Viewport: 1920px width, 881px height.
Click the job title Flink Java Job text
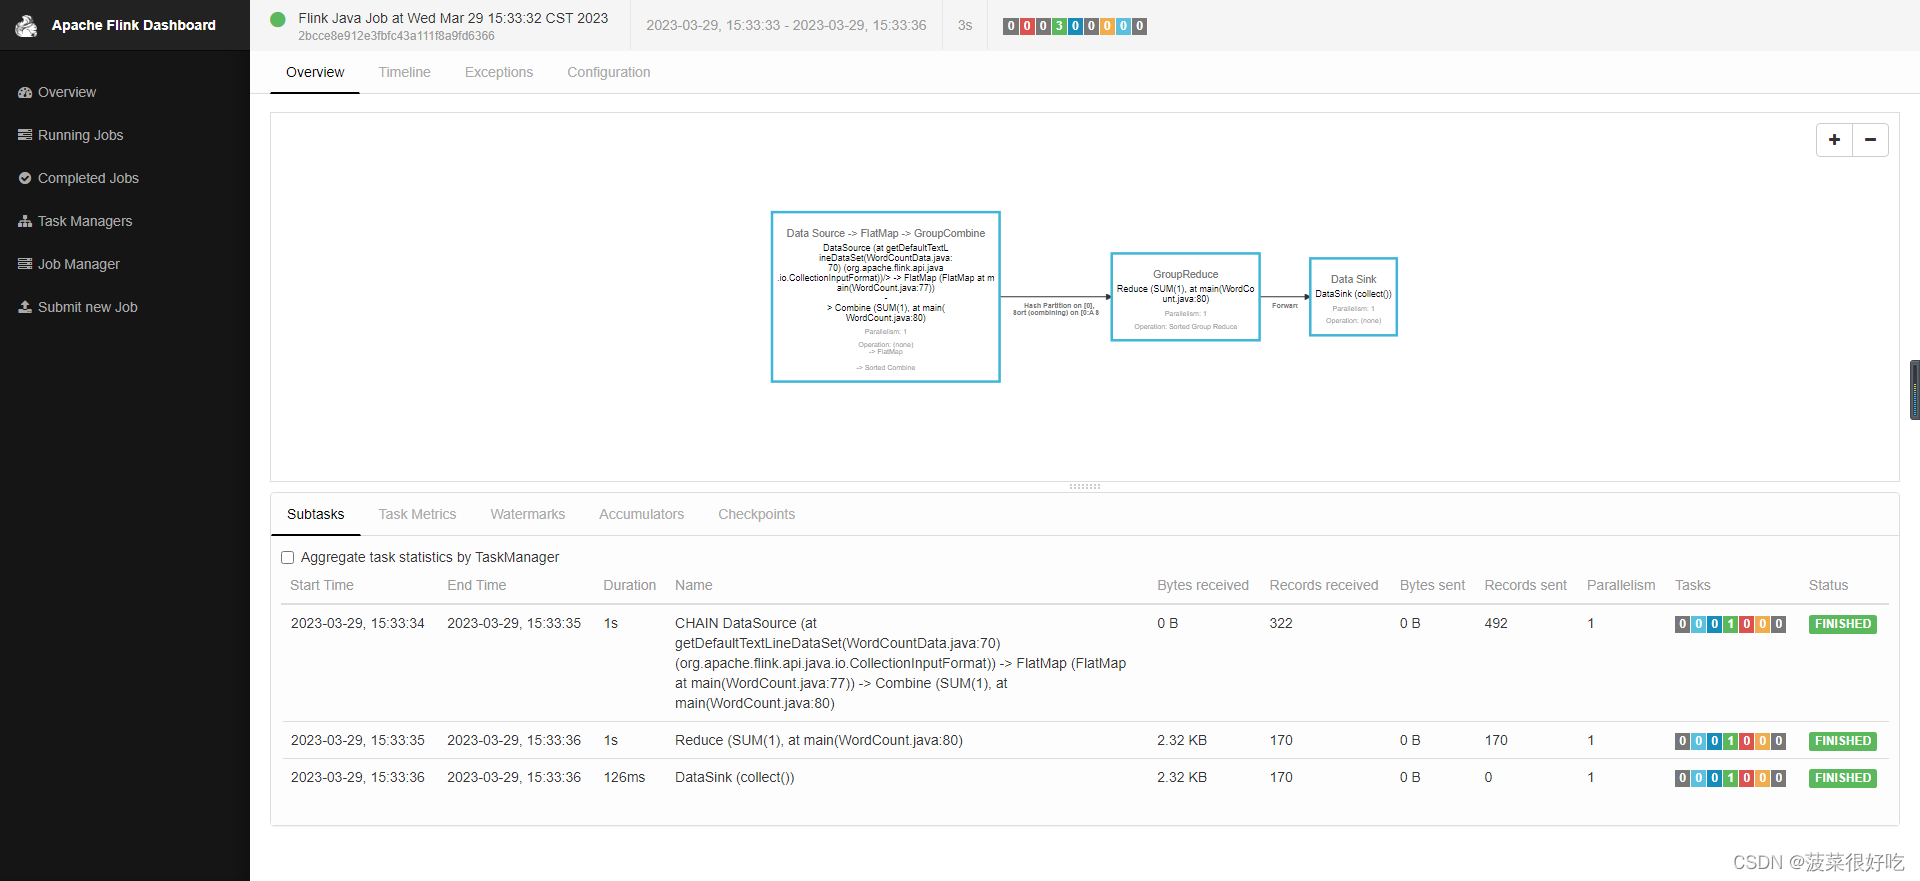click(x=453, y=18)
